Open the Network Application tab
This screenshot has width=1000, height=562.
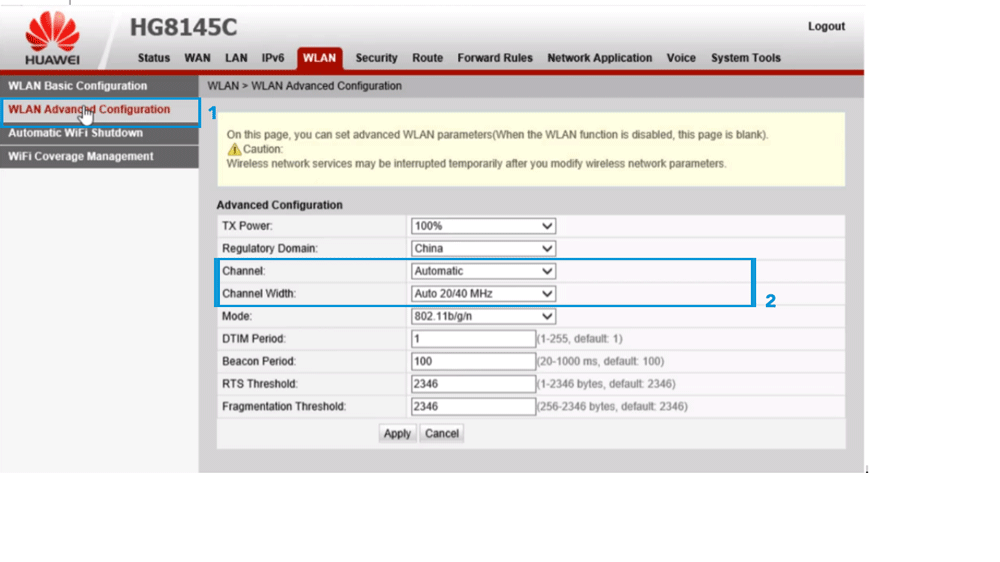coord(599,58)
